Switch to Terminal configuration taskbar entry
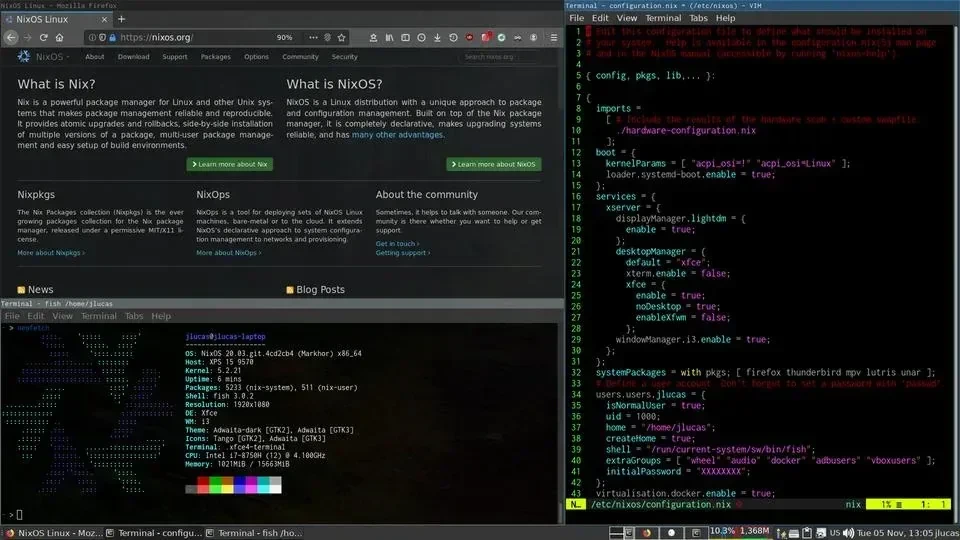This screenshot has width=960, height=540. click(x=154, y=533)
